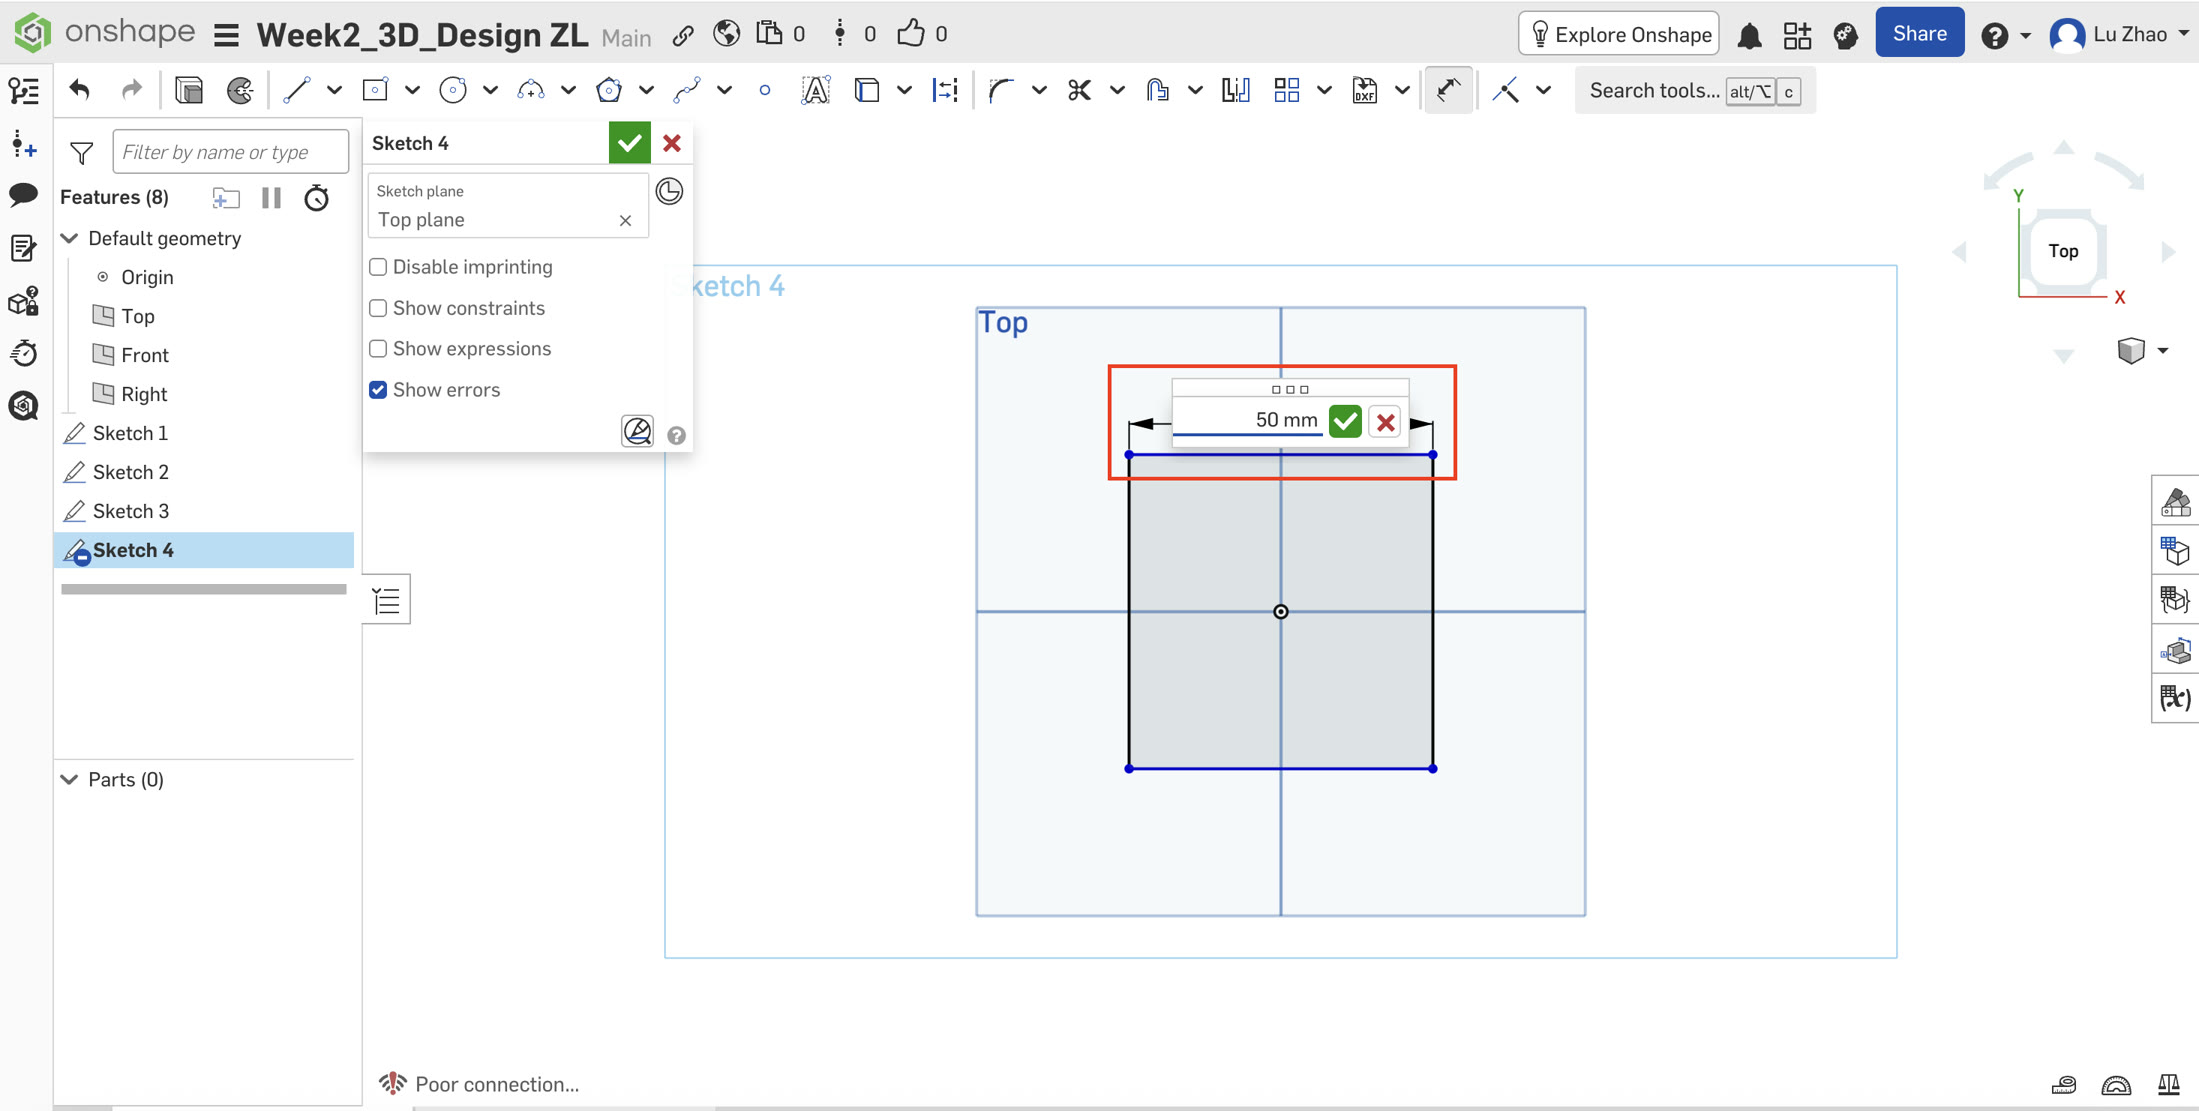
Task: Toggle Show constraints in Sketch 4 dialog
Action: [x=378, y=307]
